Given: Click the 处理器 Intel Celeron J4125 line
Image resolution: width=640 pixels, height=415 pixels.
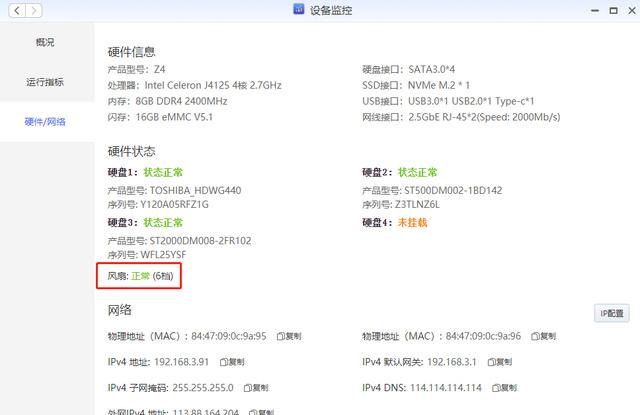Looking at the screenshot, I should 194,85.
